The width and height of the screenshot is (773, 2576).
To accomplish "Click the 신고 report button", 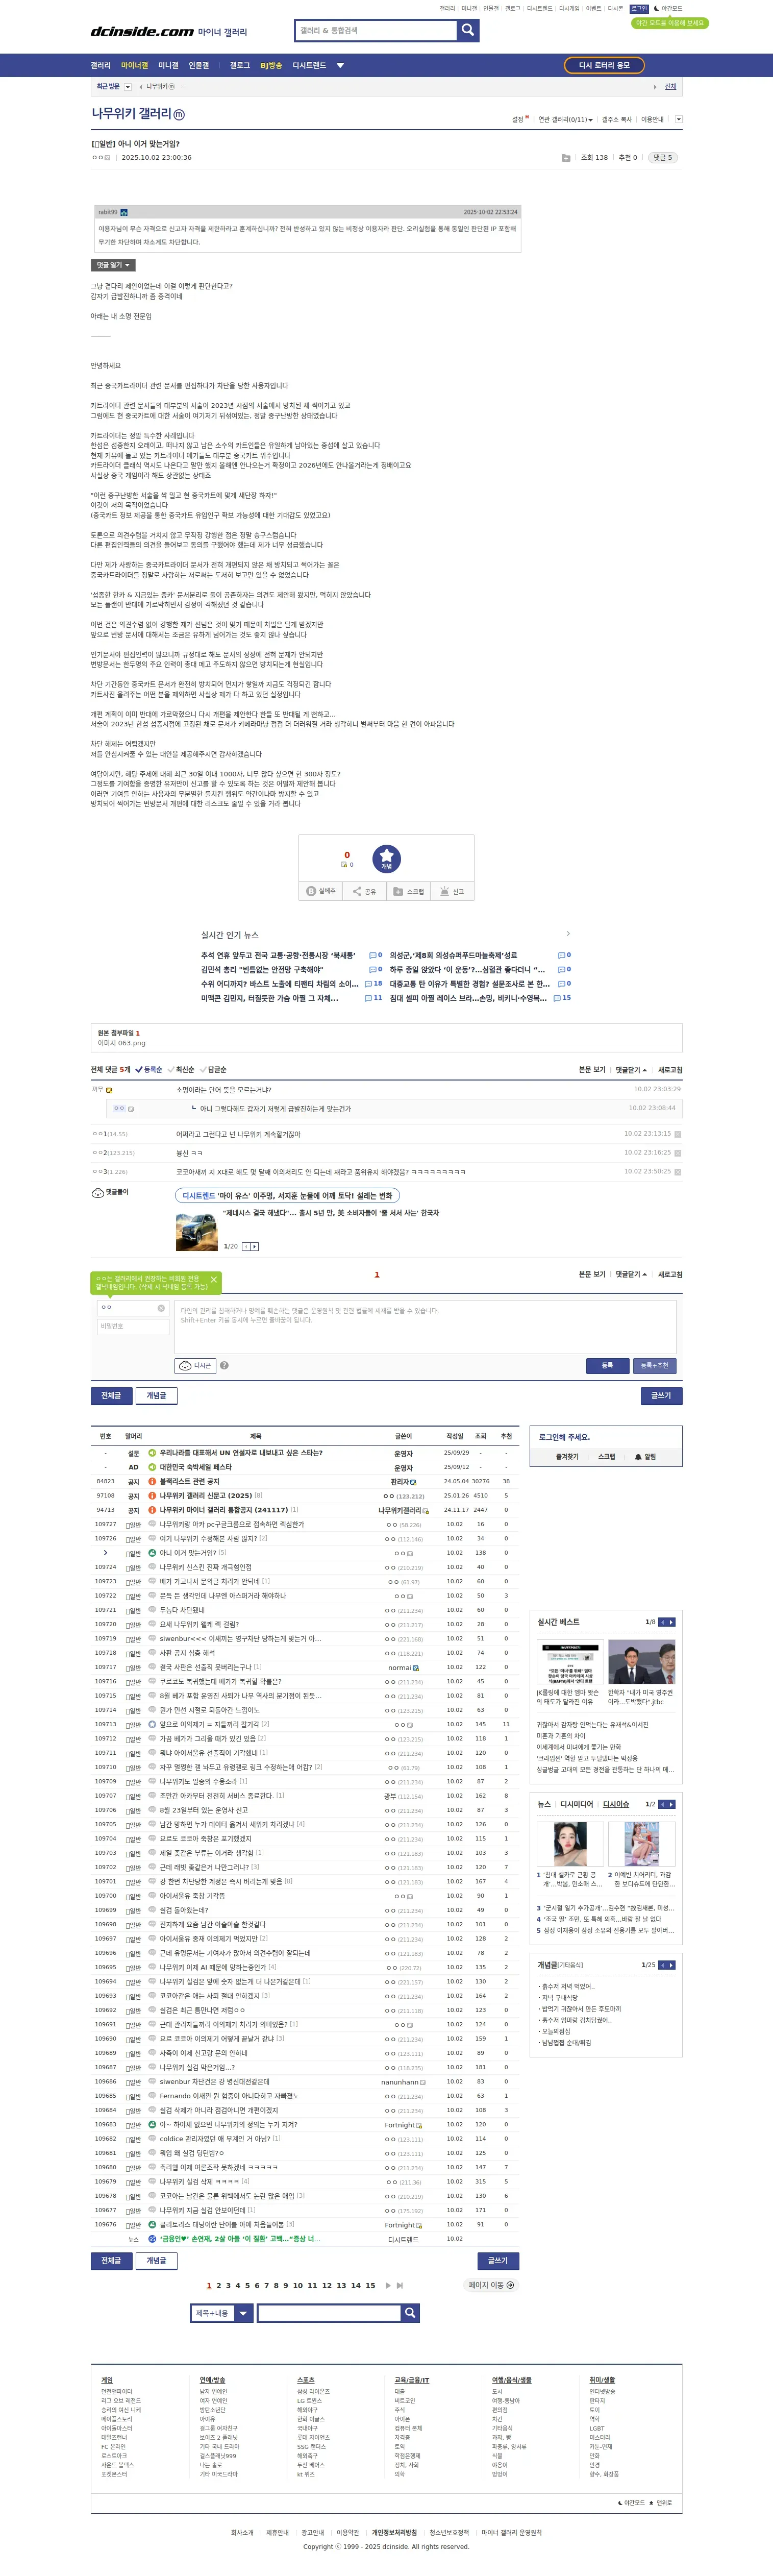I will pyautogui.click(x=452, y=891).
